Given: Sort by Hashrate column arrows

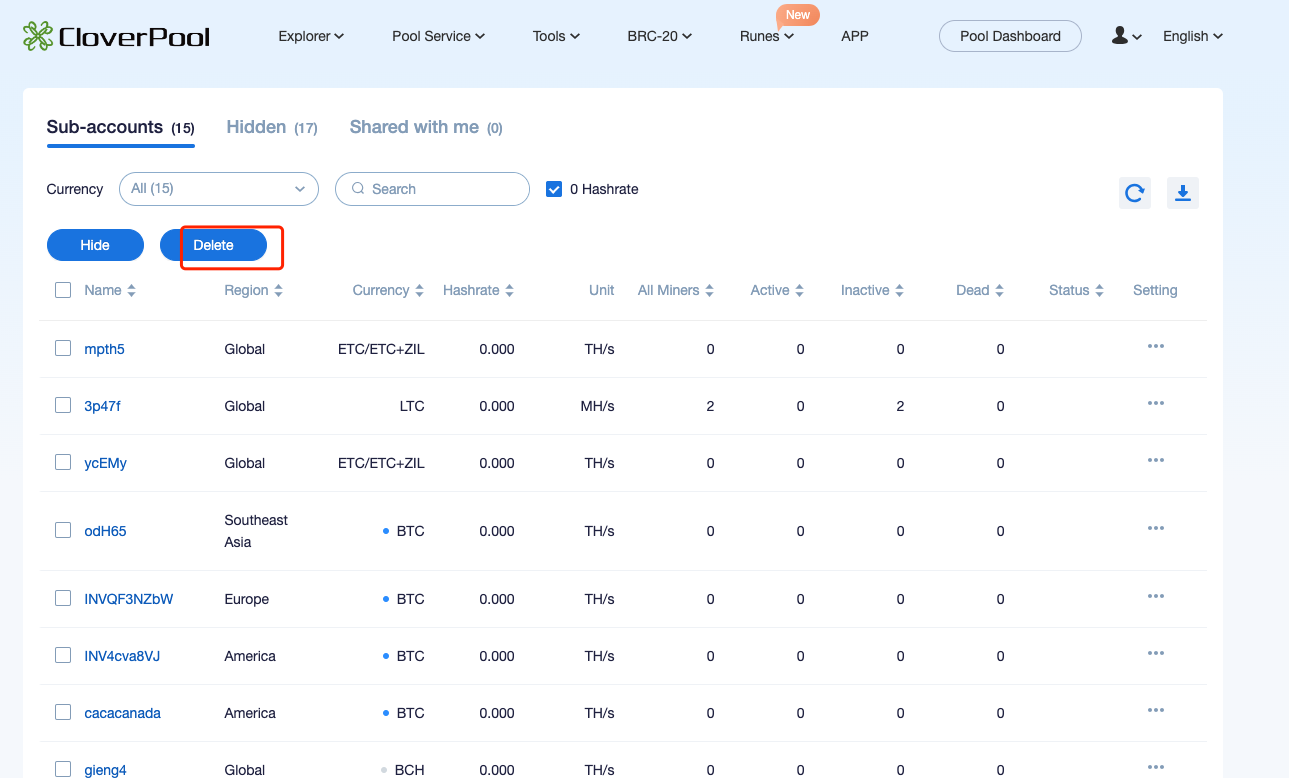Looking at the screenshot, I should (509, 290).
